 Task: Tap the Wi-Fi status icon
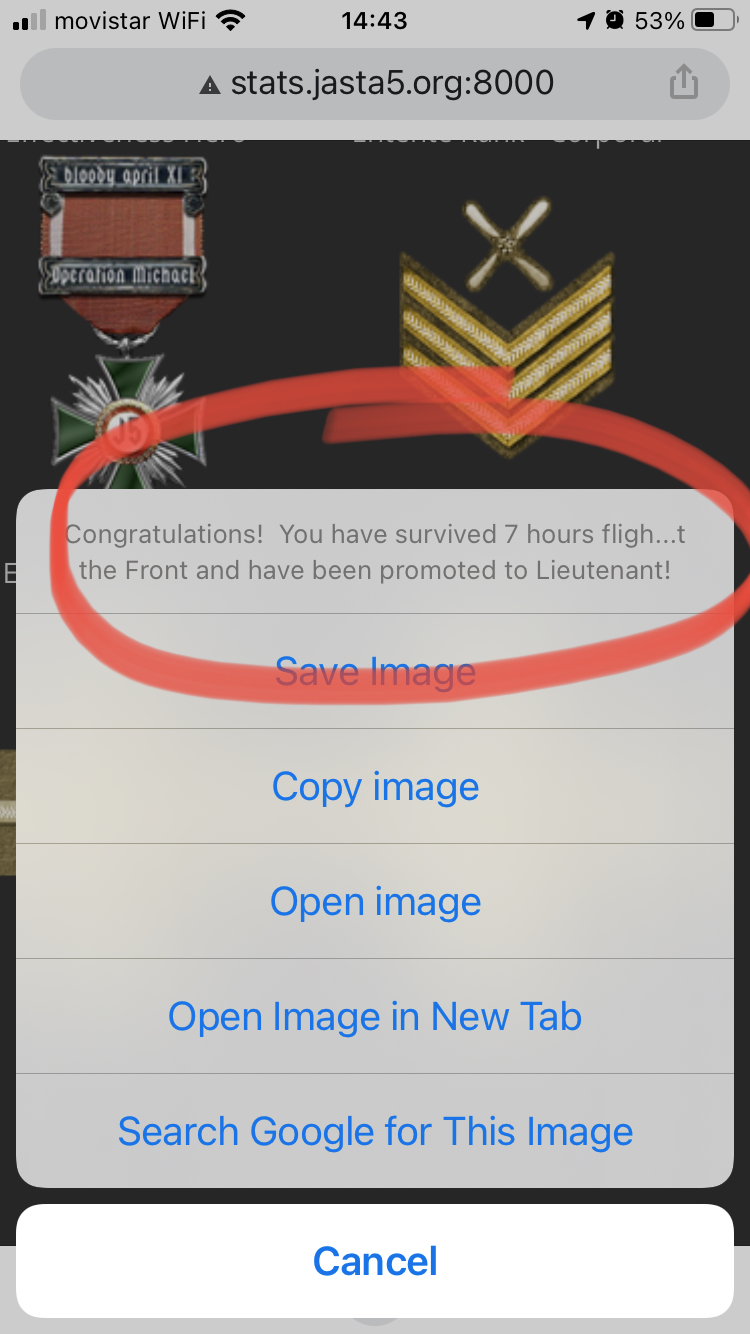[x=231, y=20]
